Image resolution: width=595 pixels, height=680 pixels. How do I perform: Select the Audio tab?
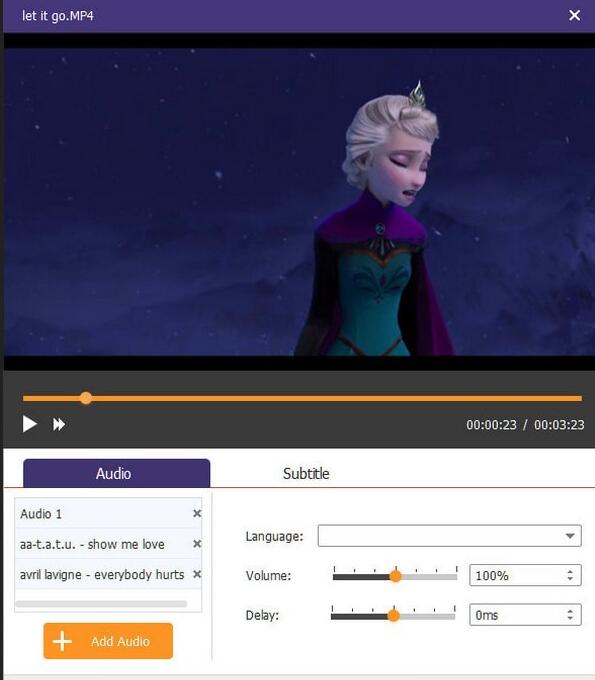(116, 473)
